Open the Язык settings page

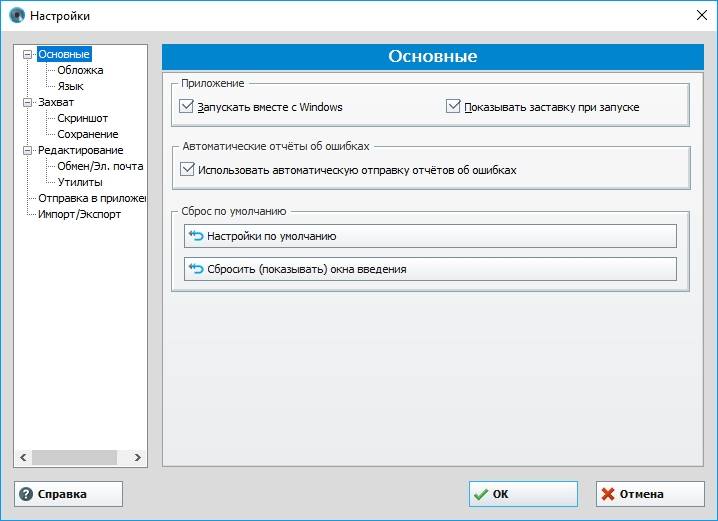click(x=71, y=86)
